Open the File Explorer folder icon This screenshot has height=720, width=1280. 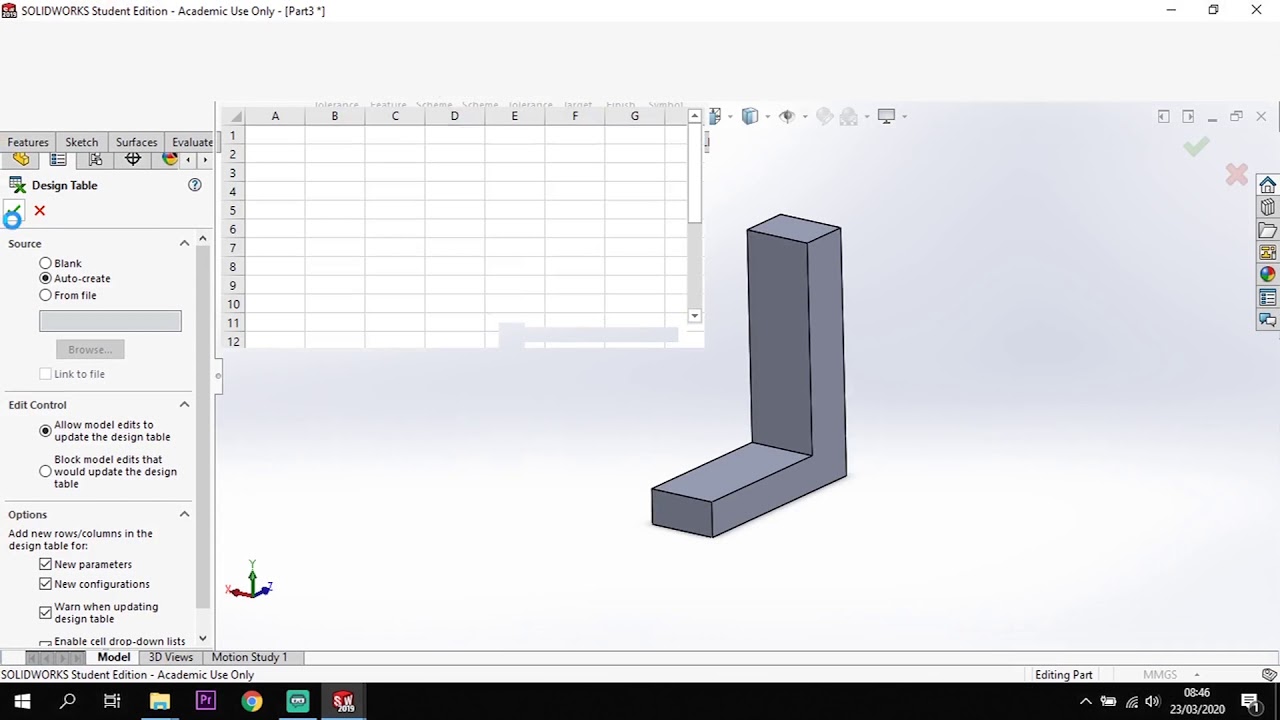[x=1268, y=231]
